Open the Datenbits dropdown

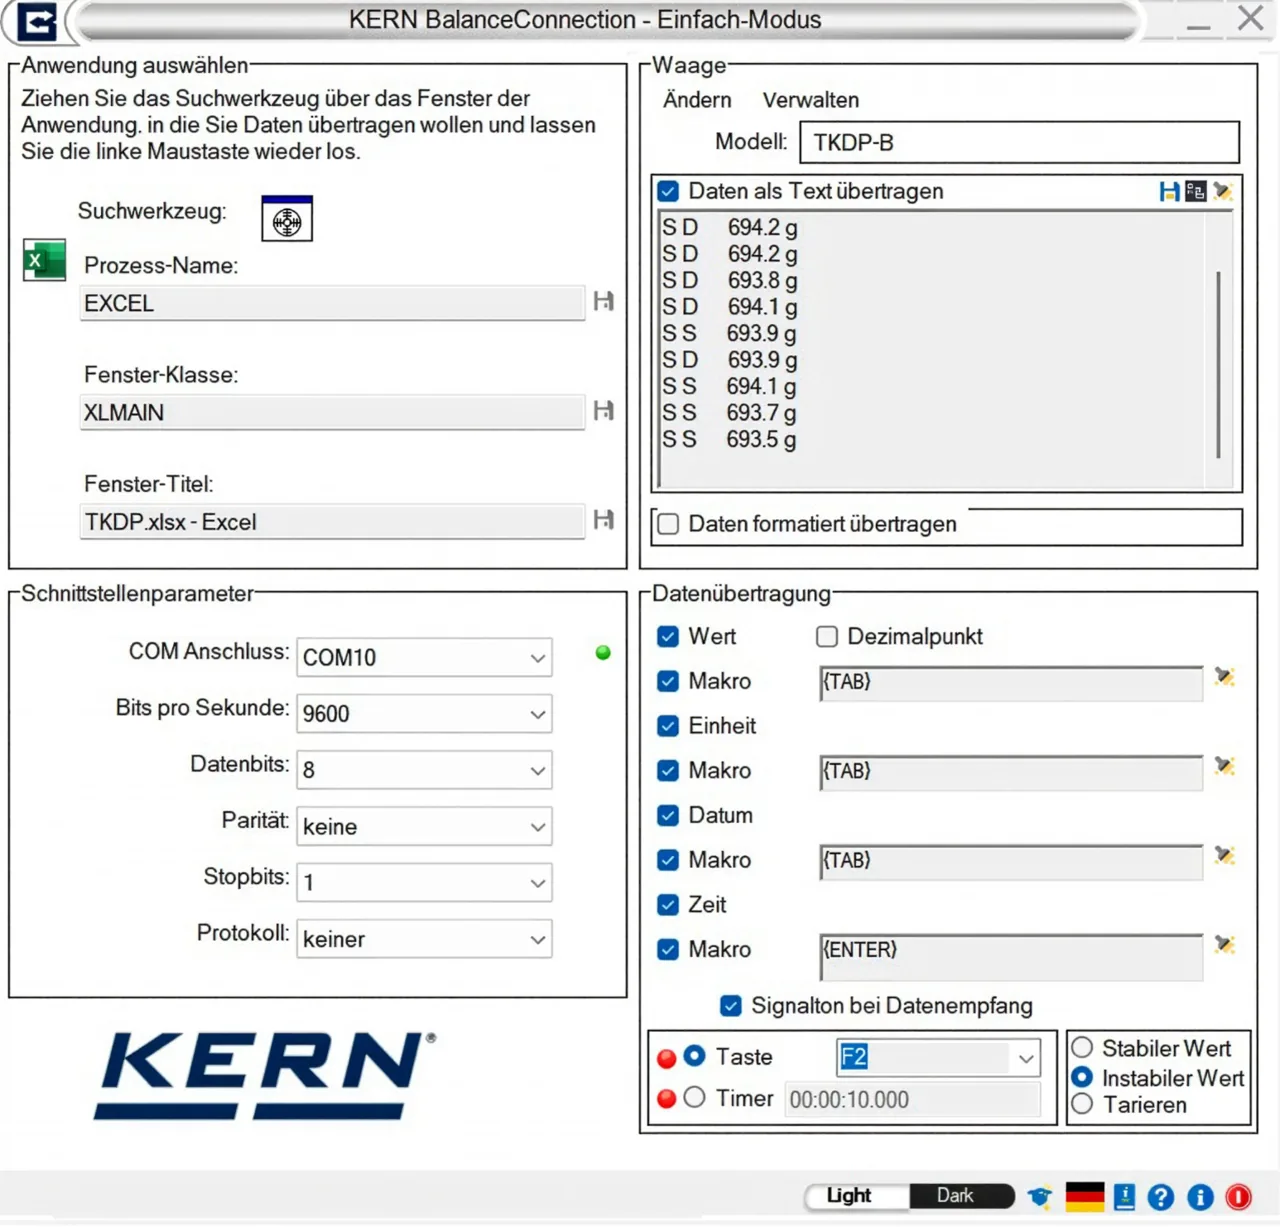pos(424,770)
